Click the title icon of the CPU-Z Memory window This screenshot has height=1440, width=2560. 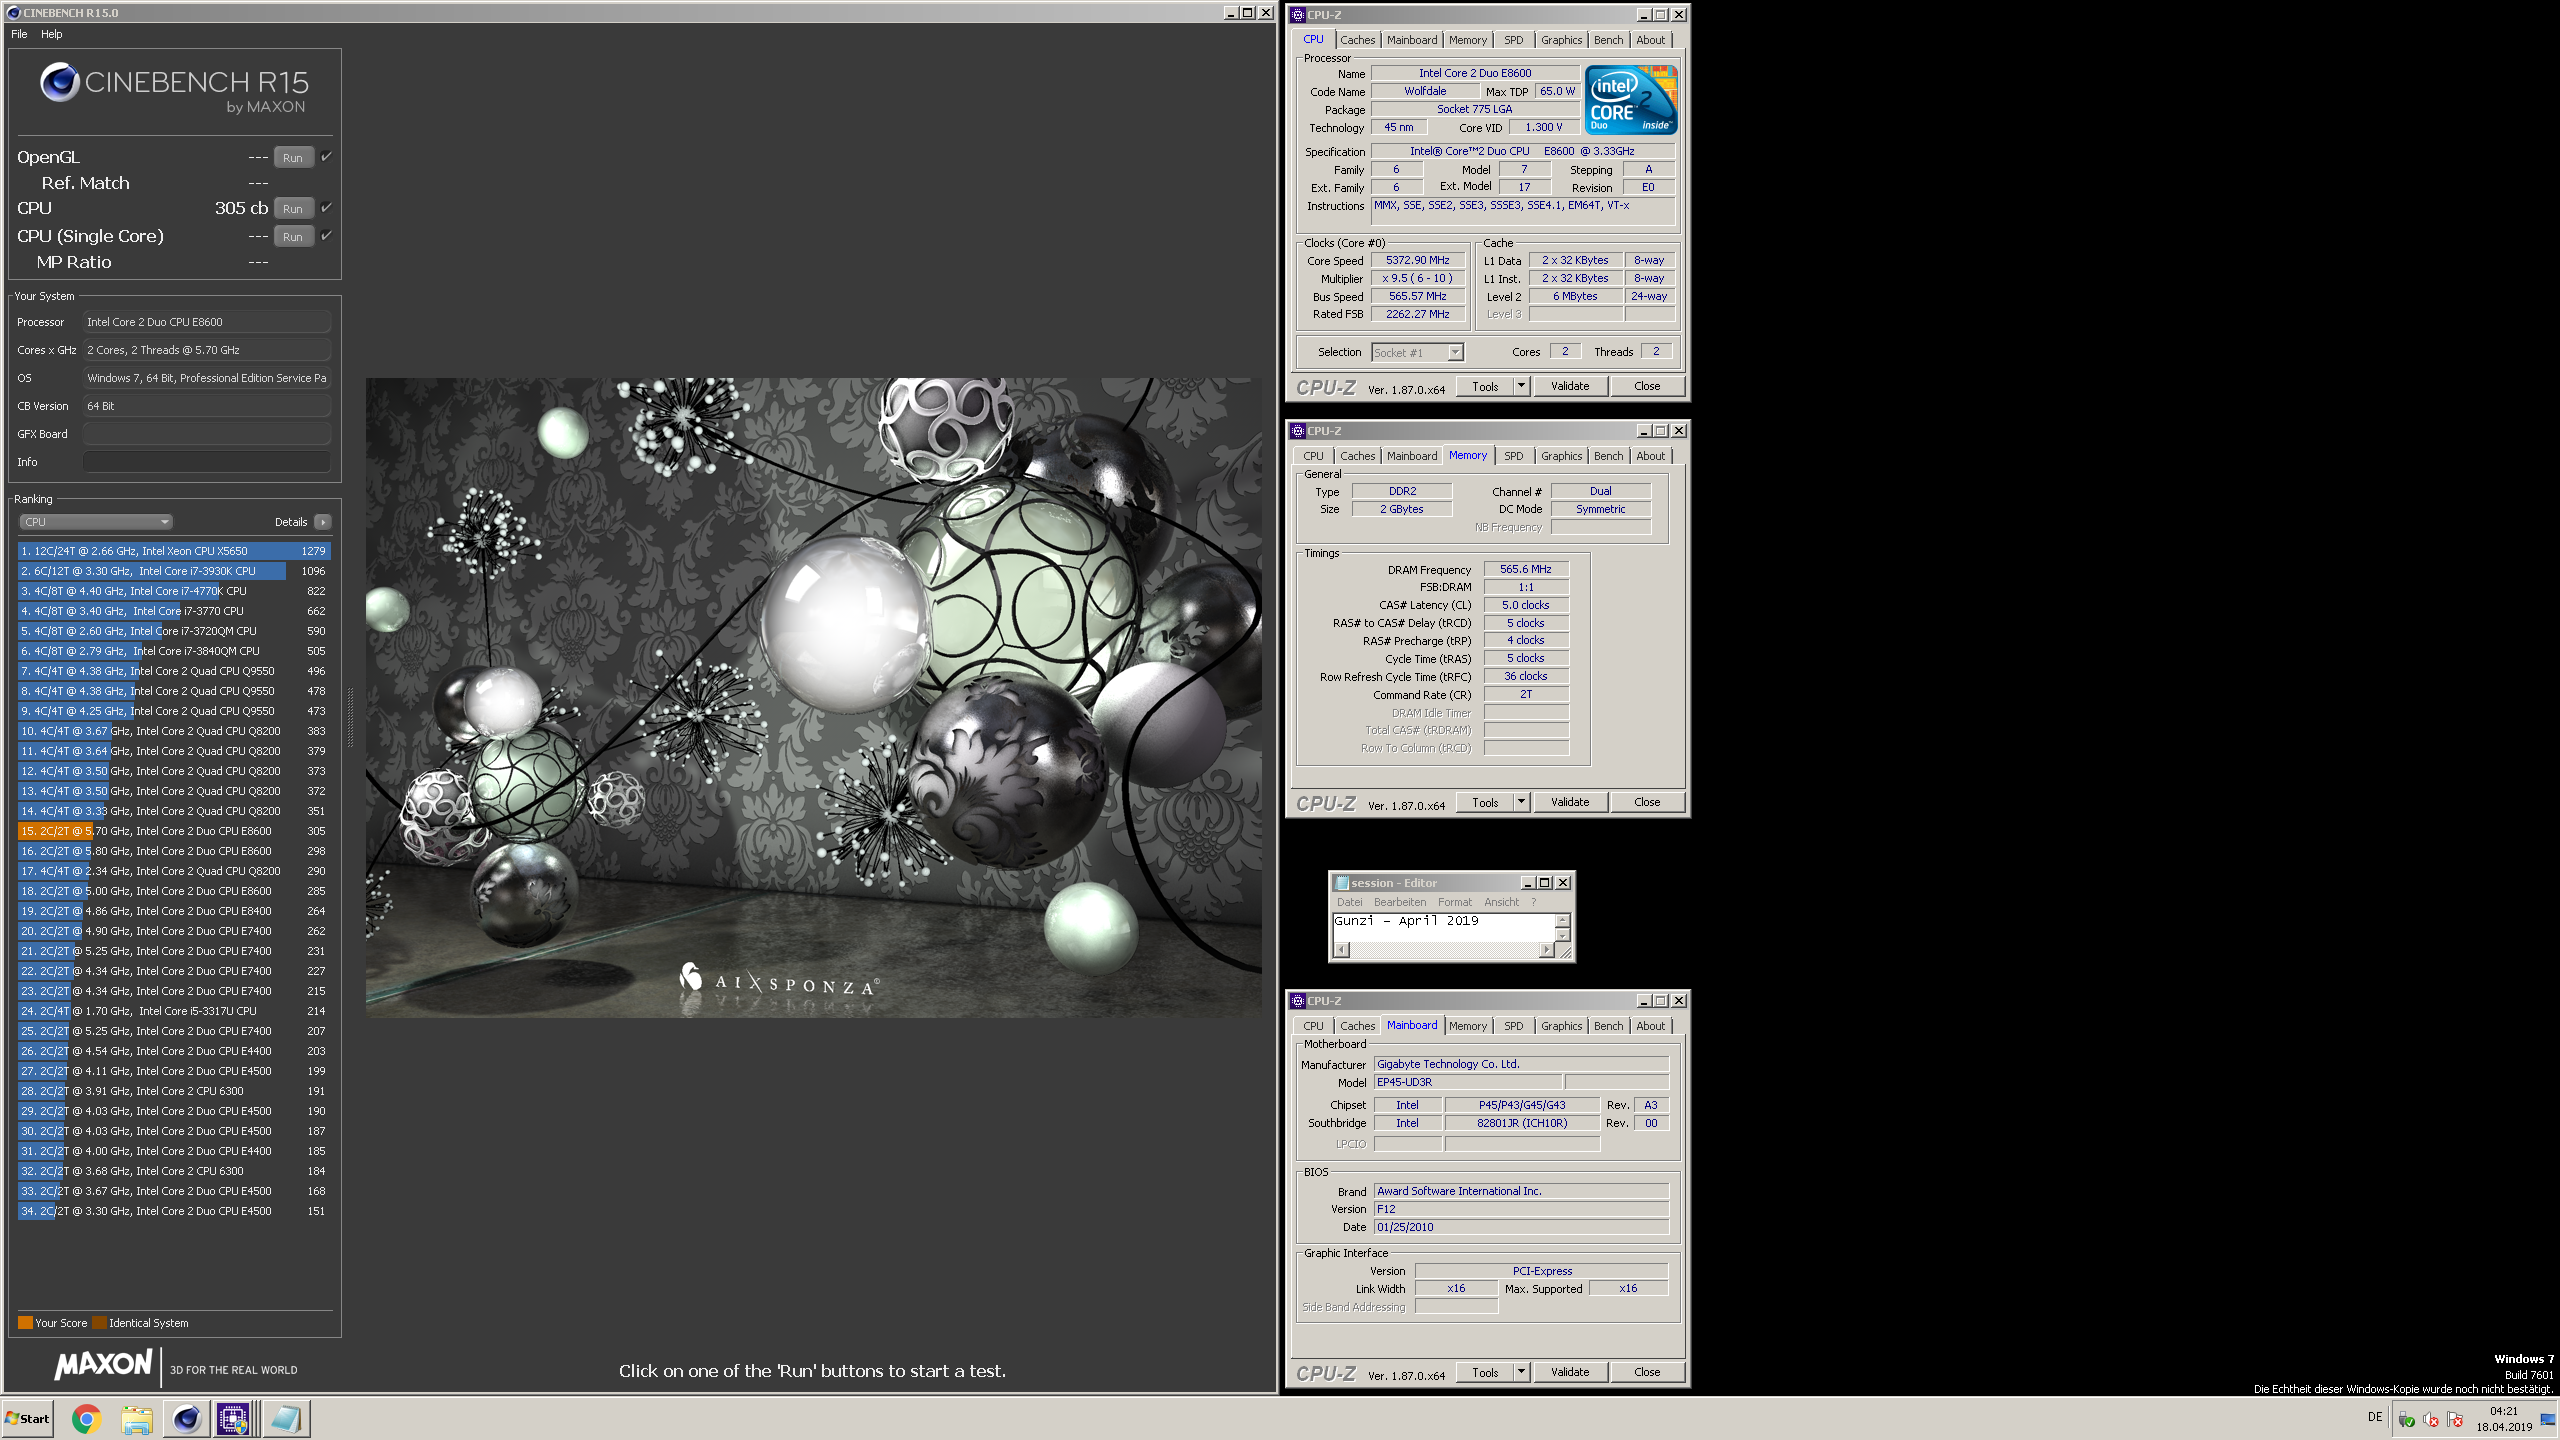pyautogui.click(x=1298, y=431)
